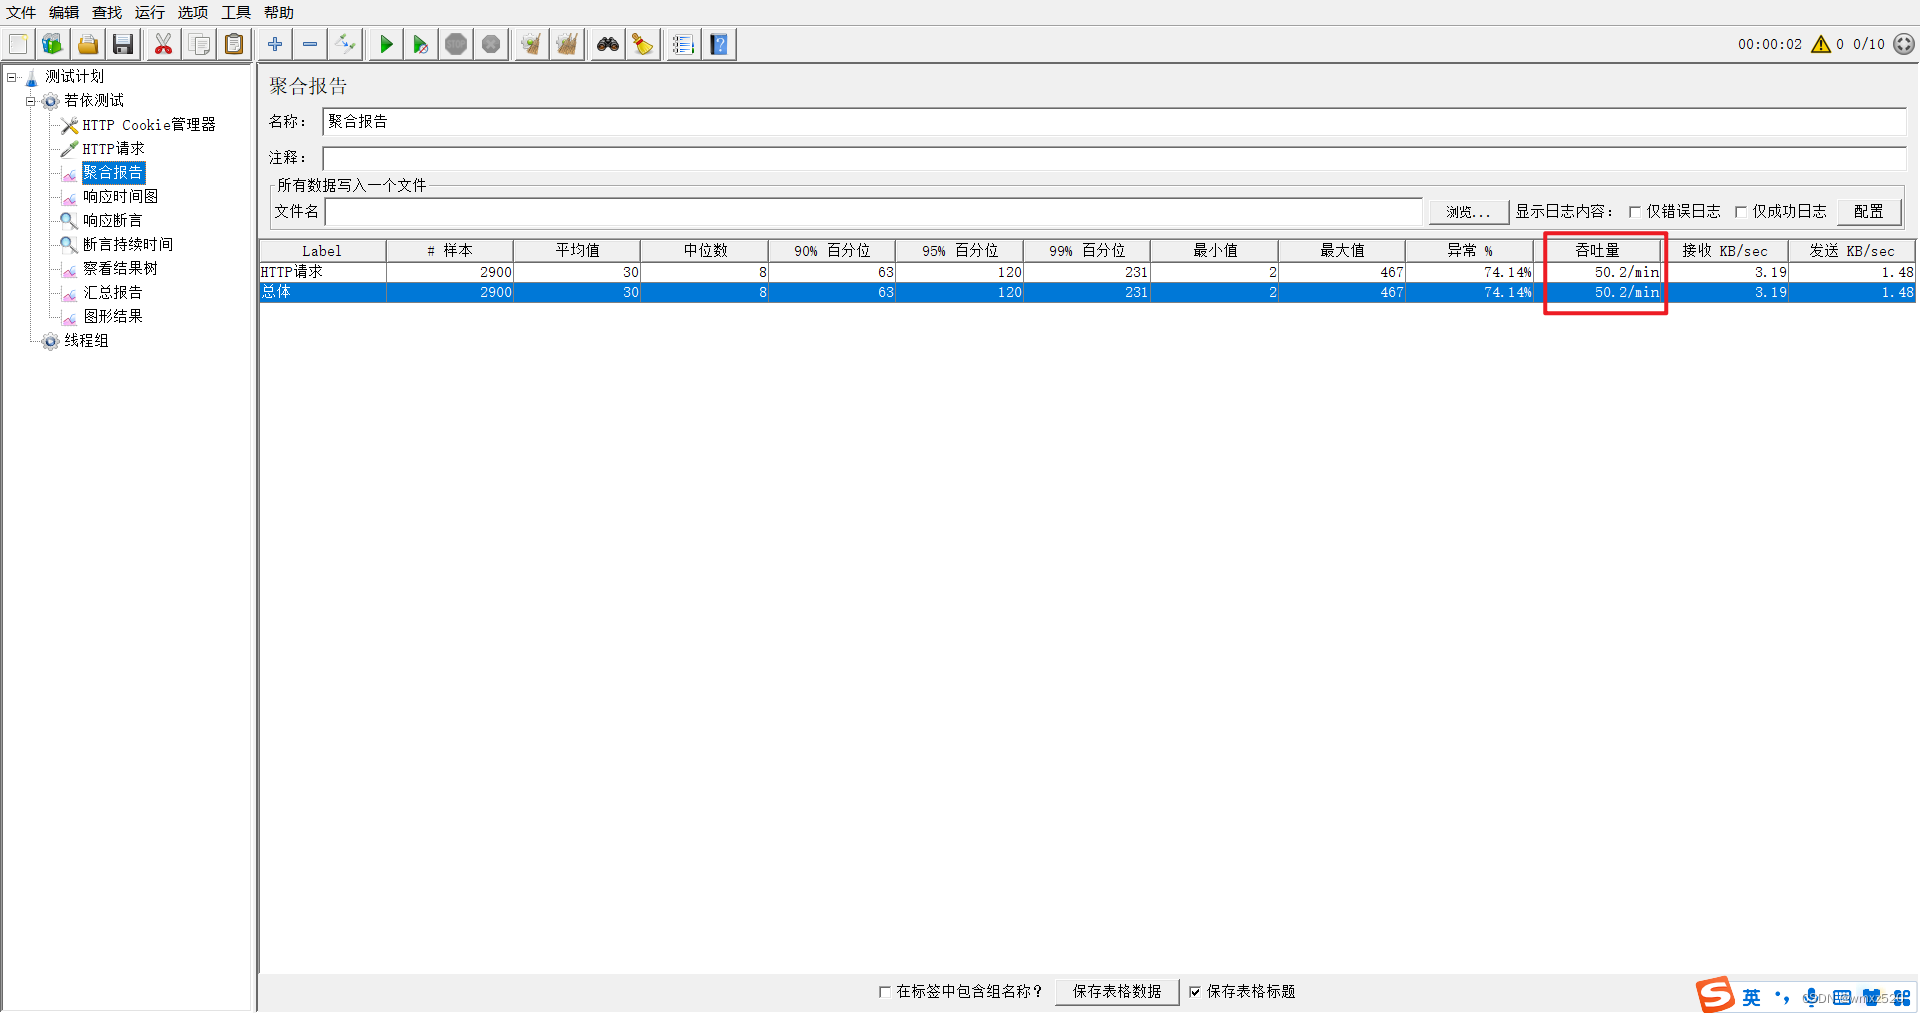1920x1013 pixels.
Task: Click the Shutdown test icon
Action: (x=491, y=44)
